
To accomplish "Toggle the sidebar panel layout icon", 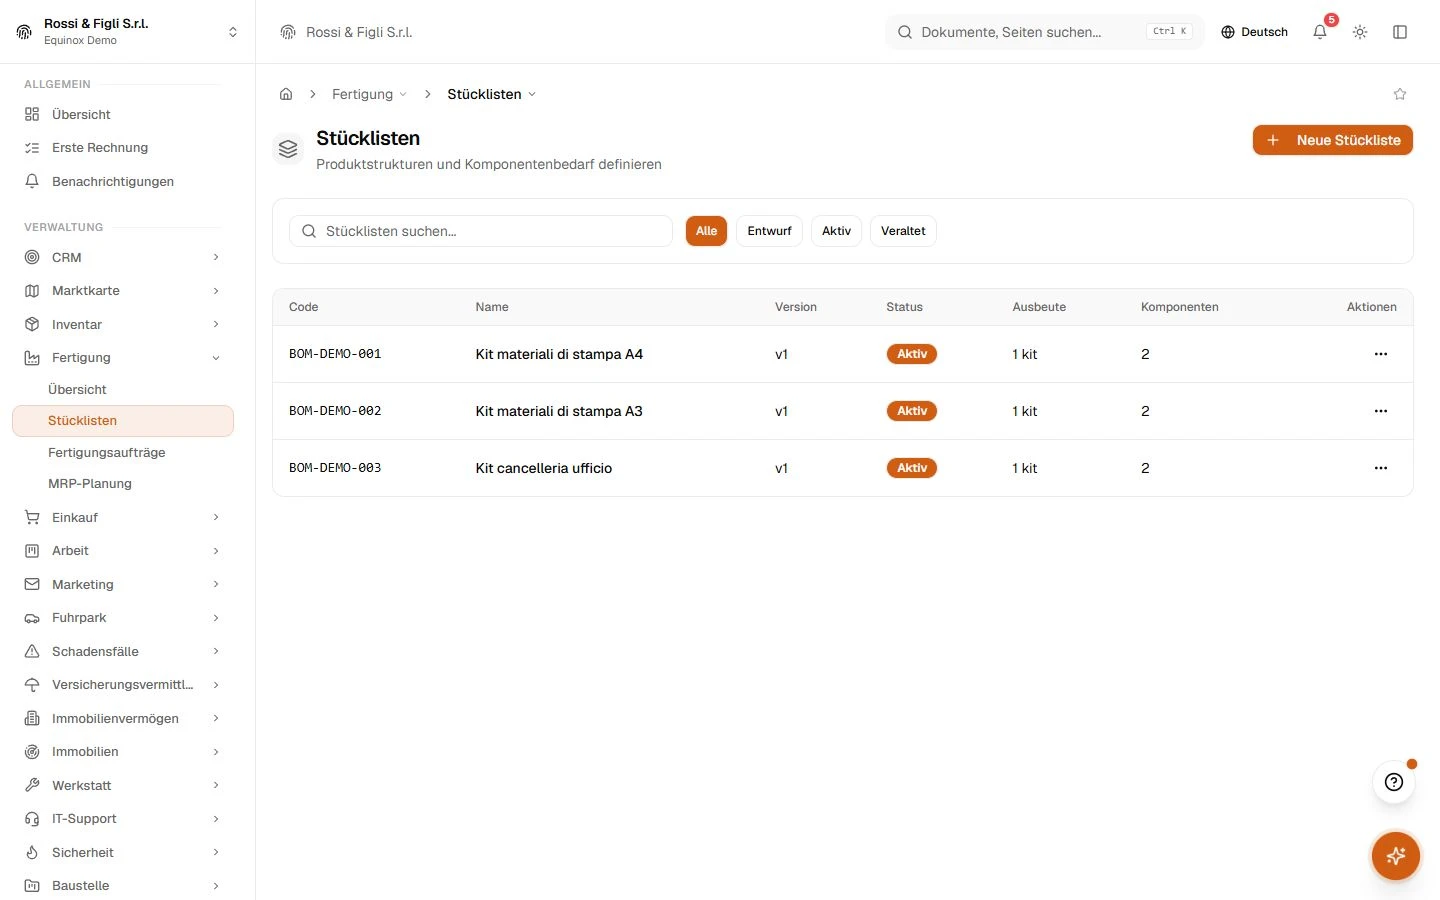I will (1400, 32).
